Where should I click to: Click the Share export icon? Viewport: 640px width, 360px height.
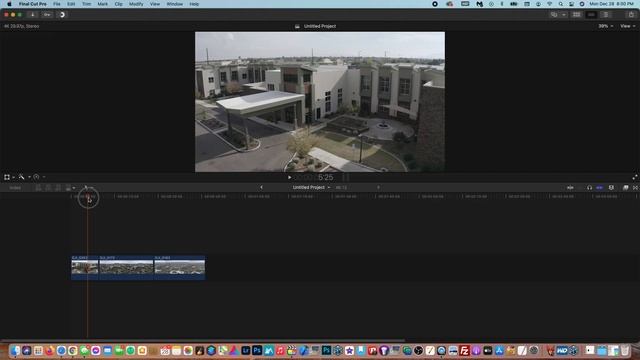[x=631, y=15]
